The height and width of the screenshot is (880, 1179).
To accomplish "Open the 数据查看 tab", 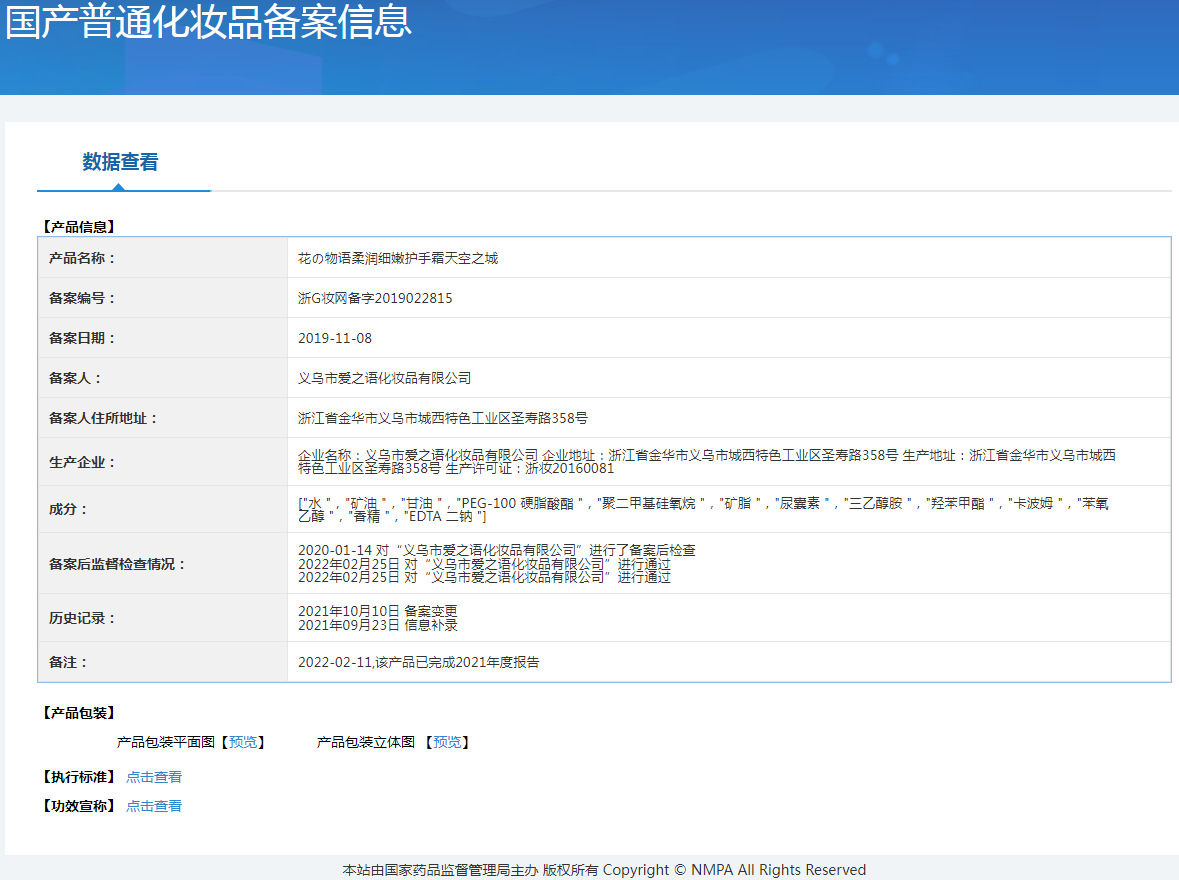I will (120, 162).
